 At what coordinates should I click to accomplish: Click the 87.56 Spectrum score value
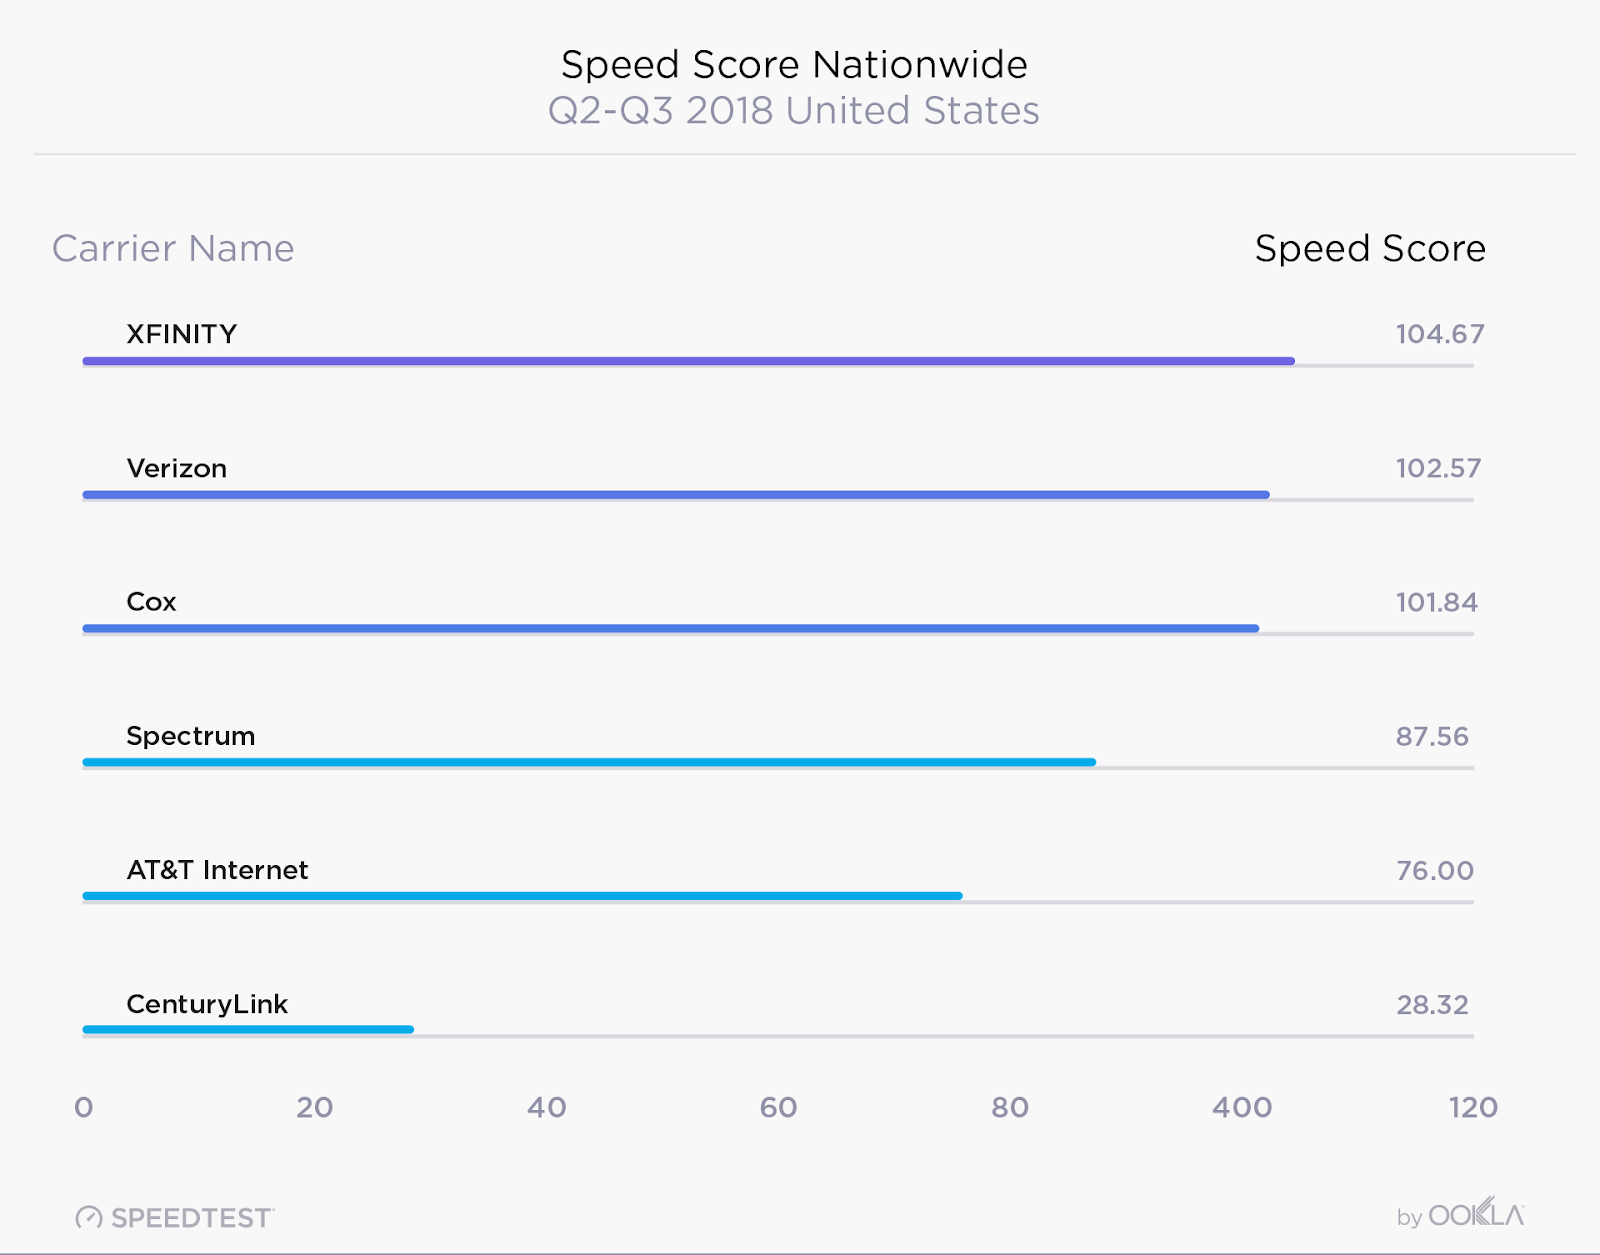(1432, 736)
